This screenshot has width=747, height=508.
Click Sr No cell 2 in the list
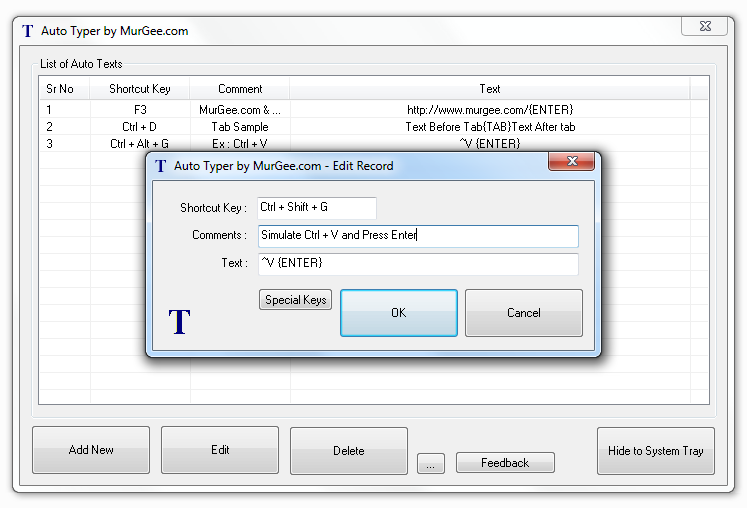(65, 127)
